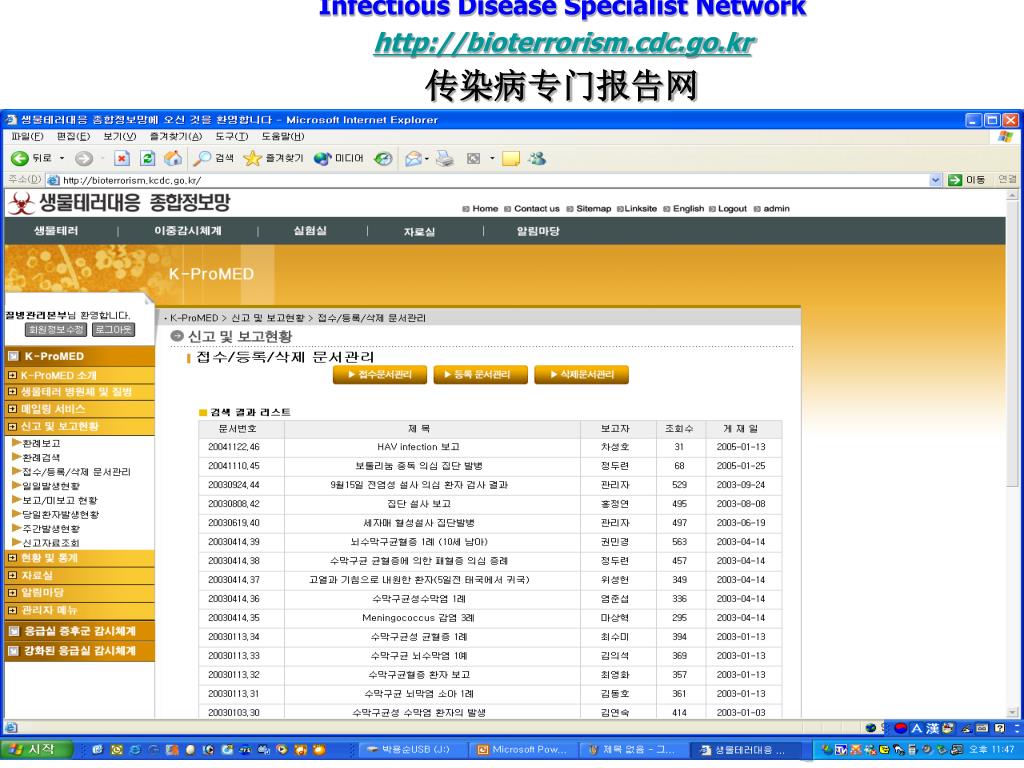Click the Print icon in toolbar
Image resolution: width=1024 pixels, height=768 pixels.
[x=445, y=158]
